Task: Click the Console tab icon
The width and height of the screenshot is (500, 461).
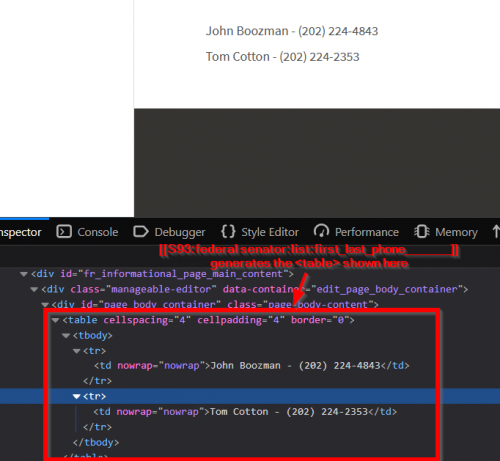Action: tap(64, 232)
